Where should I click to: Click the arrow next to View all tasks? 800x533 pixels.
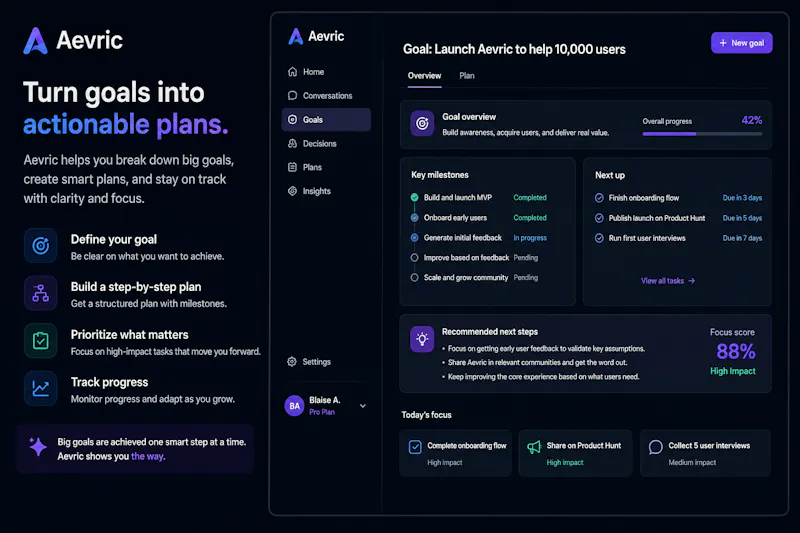point(691,281)
